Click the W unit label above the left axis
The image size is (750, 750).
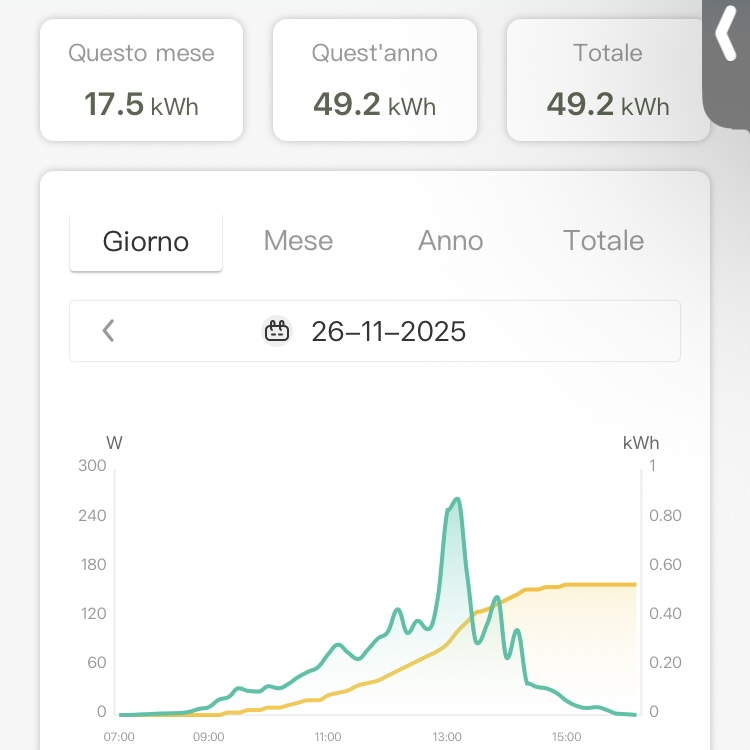pyautogui.click(x=113, y=443)
